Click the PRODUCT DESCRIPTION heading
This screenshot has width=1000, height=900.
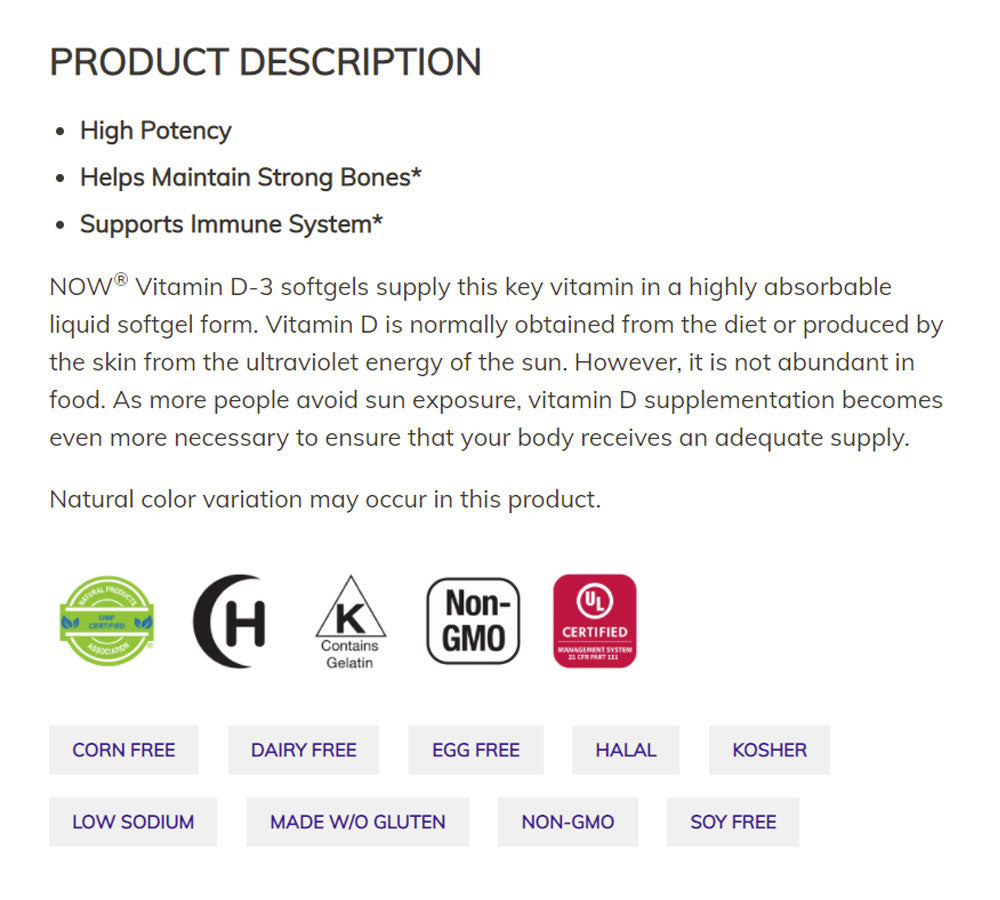265,62
